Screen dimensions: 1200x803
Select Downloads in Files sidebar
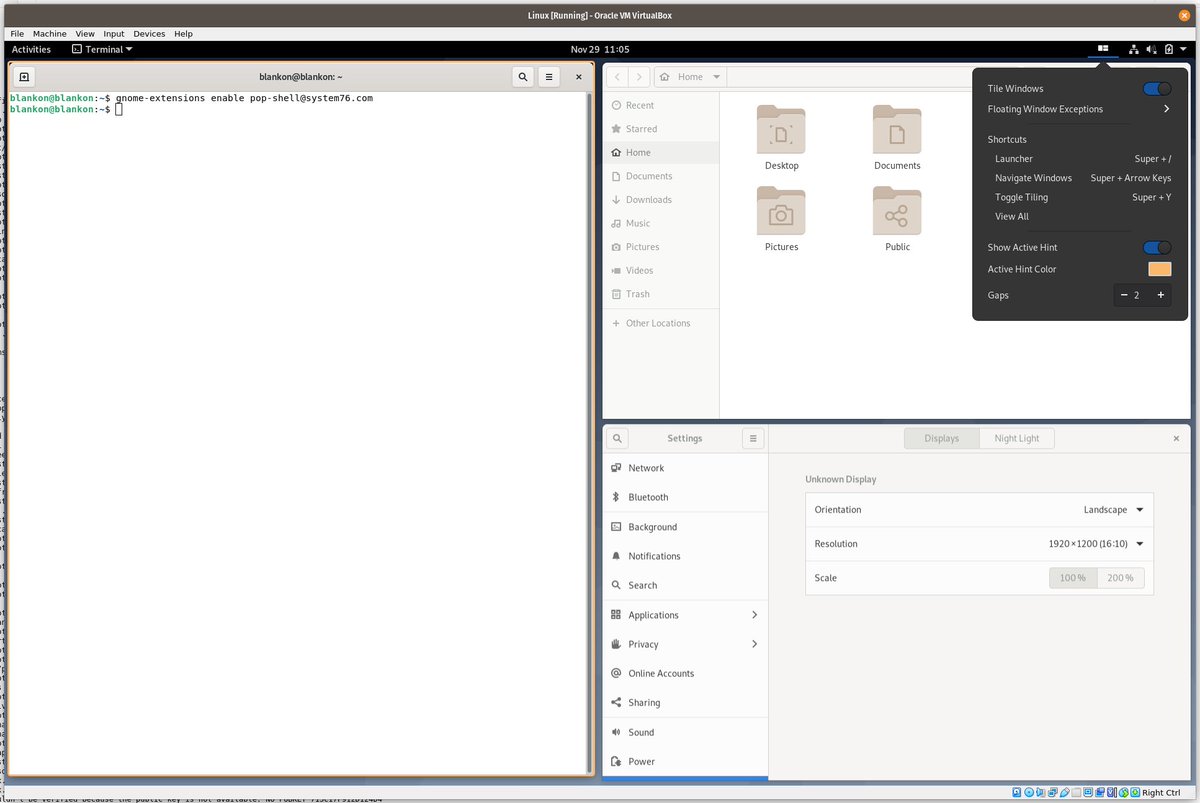click(660, 200)
